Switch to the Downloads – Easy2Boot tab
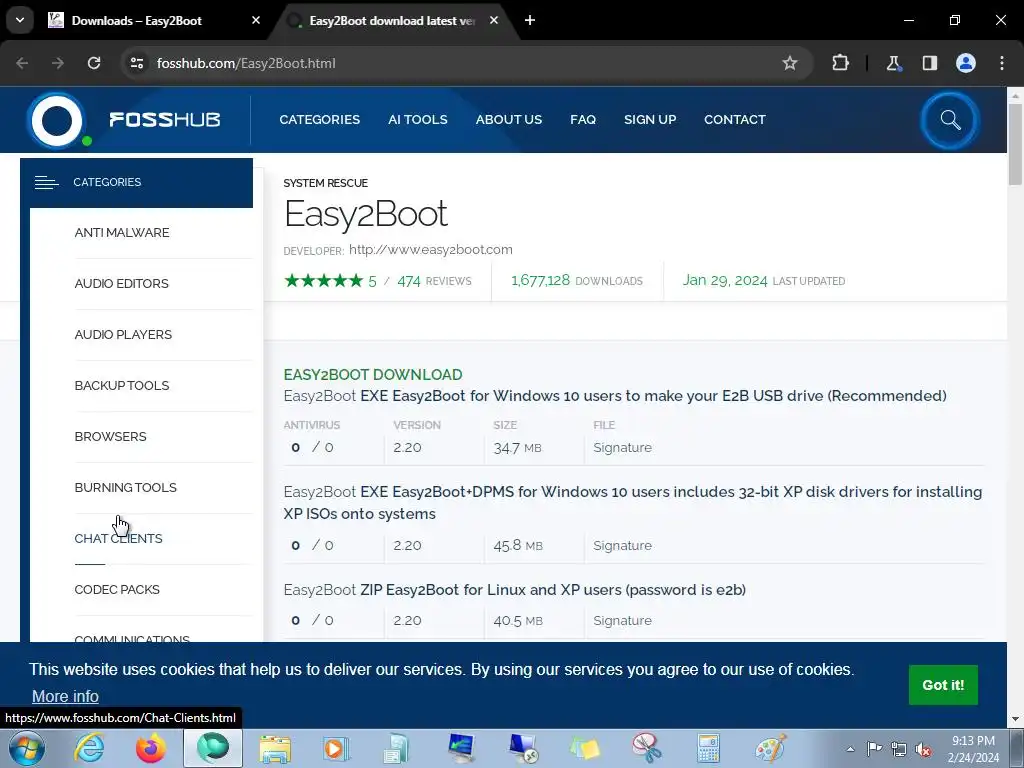The image size is (1024, 768). (153, 20)
